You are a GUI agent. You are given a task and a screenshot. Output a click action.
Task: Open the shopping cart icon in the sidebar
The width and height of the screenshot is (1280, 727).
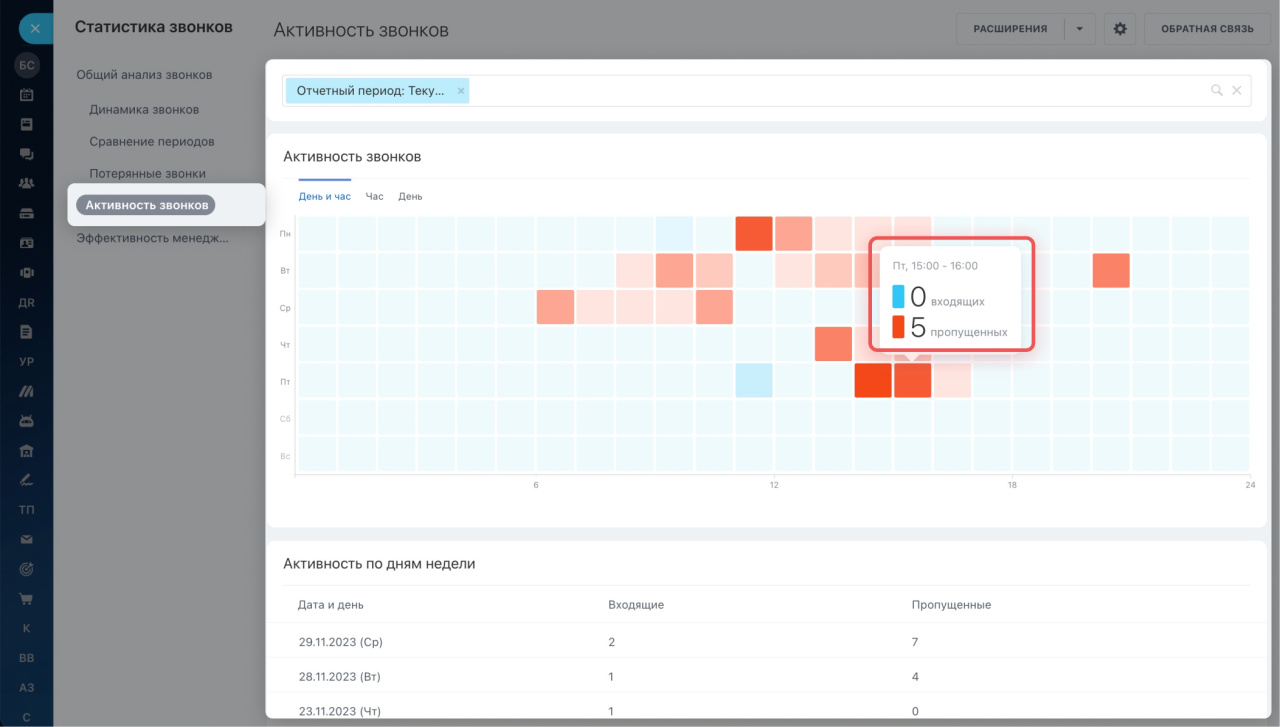pyautogui.click(x=27, y=599)
